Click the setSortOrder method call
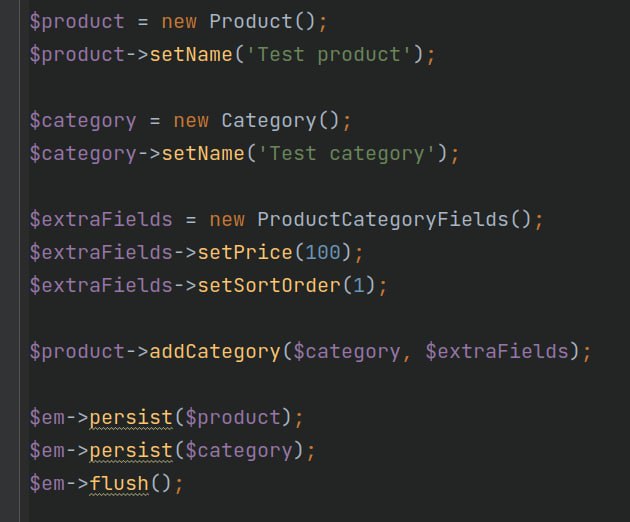 tap(269, 286)
